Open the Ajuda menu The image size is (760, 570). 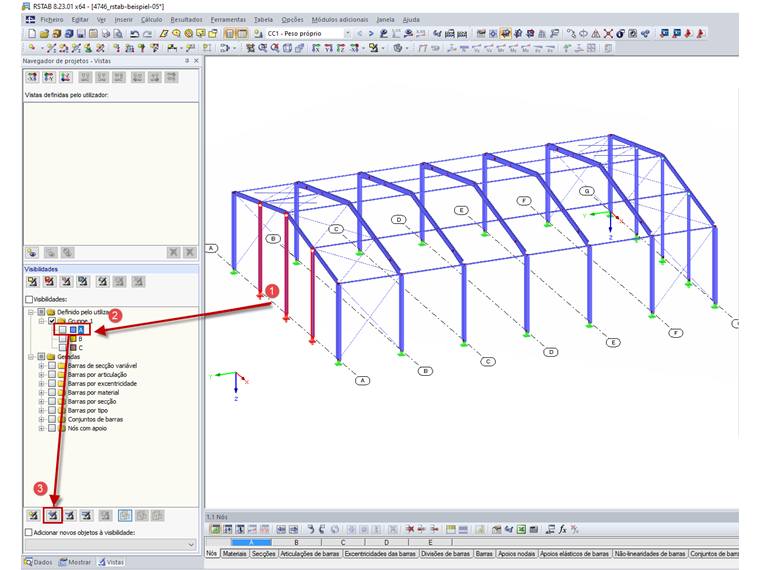(x=411, y=20)
